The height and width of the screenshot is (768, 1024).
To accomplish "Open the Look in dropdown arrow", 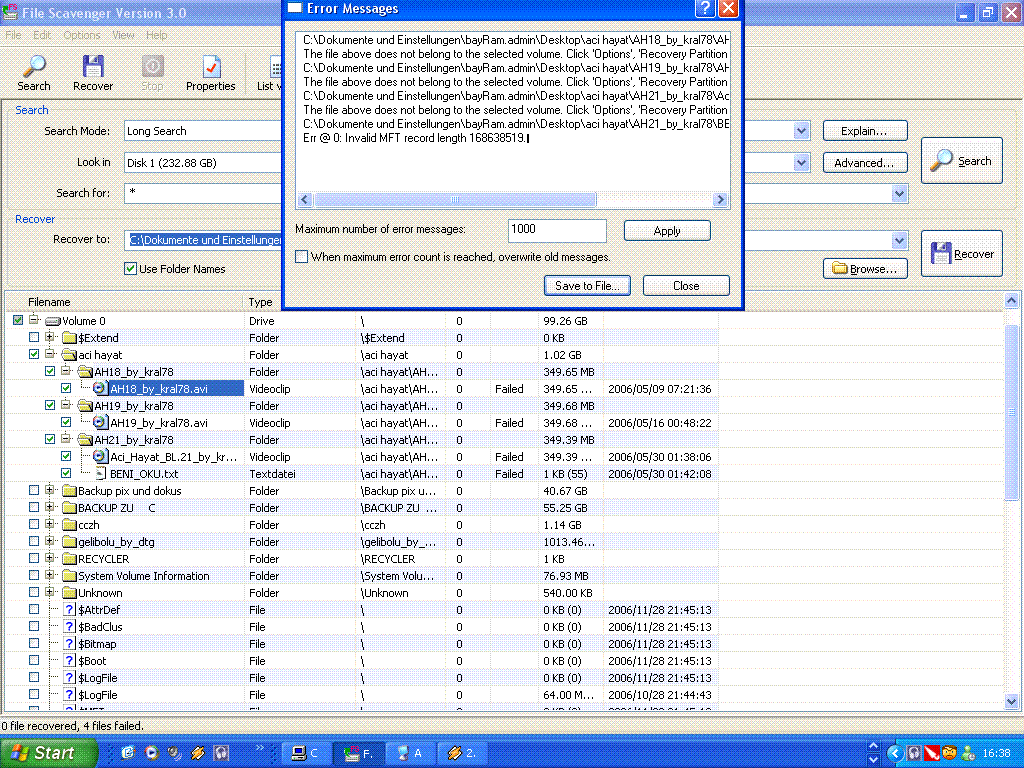I will click(801, 163).
